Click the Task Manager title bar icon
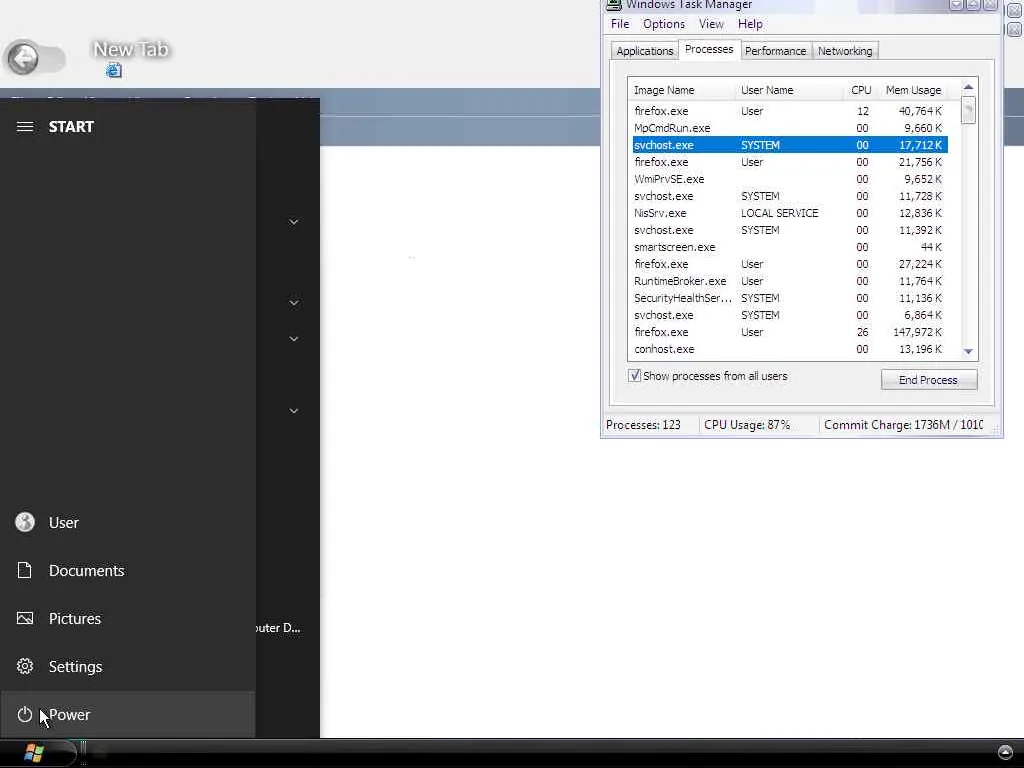The image size is (1024, 768). (x=613, y=5)
